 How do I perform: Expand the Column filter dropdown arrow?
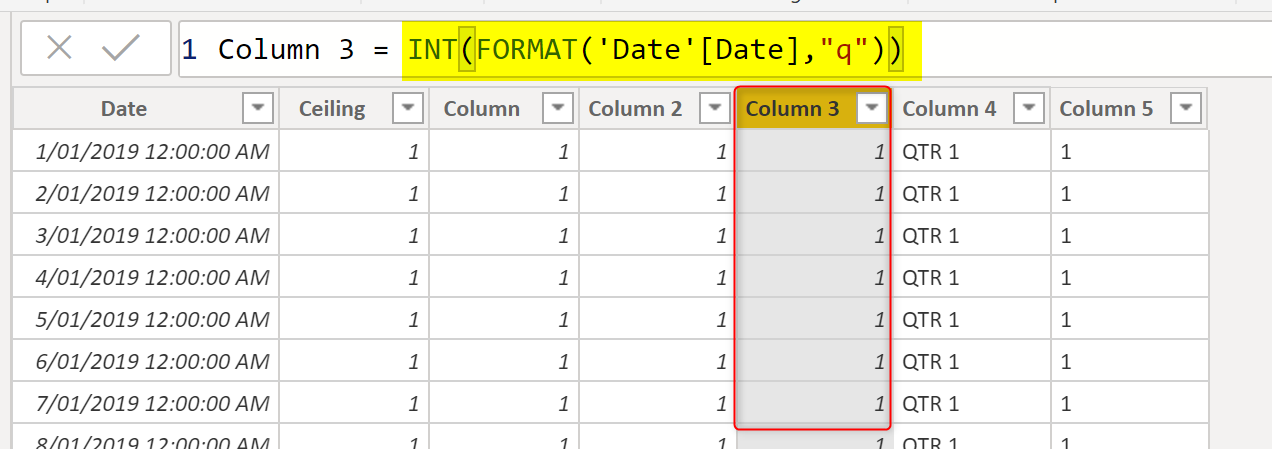[558, 108]
